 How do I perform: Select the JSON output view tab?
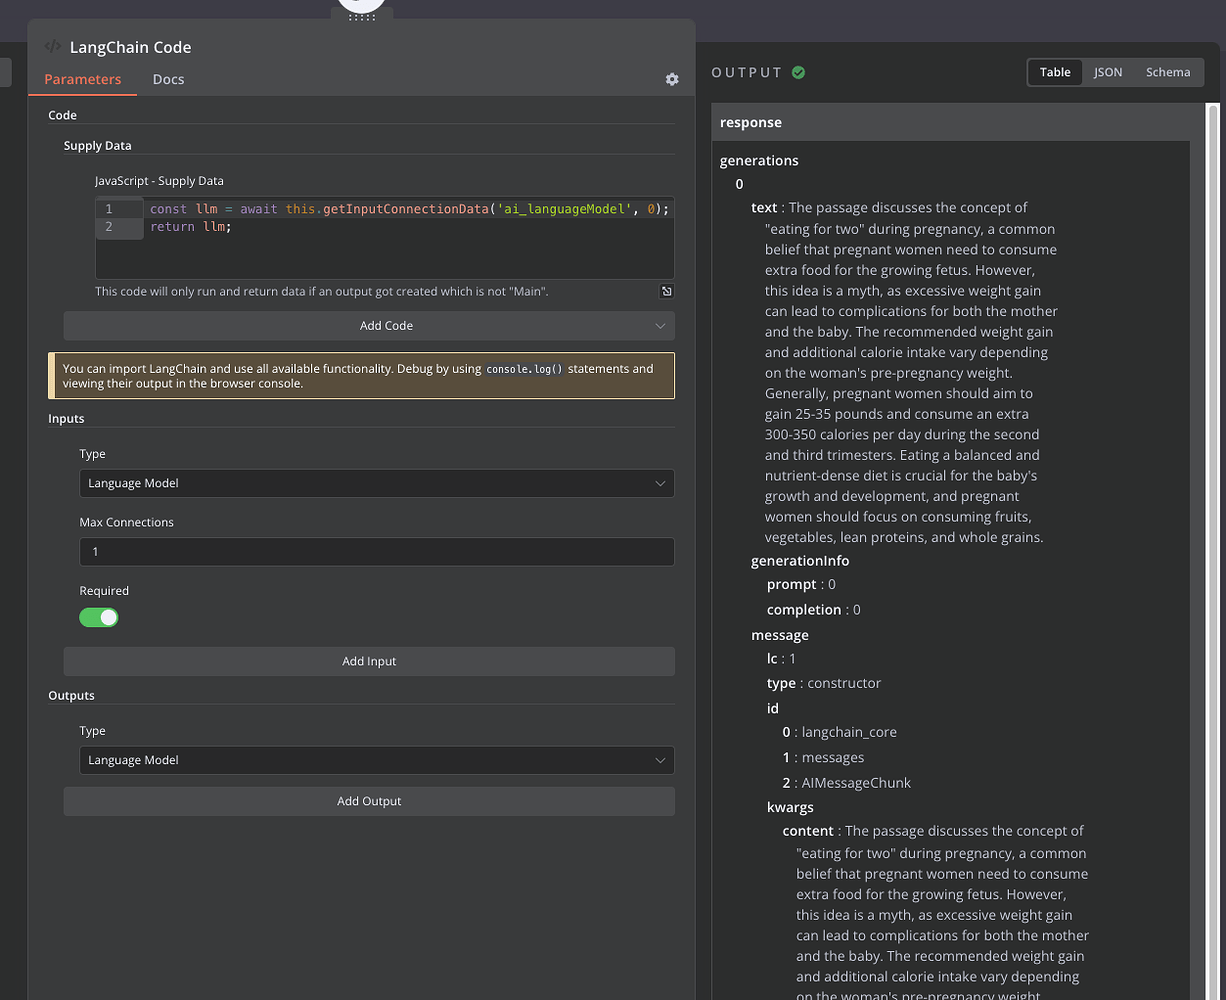(1107, 72)
